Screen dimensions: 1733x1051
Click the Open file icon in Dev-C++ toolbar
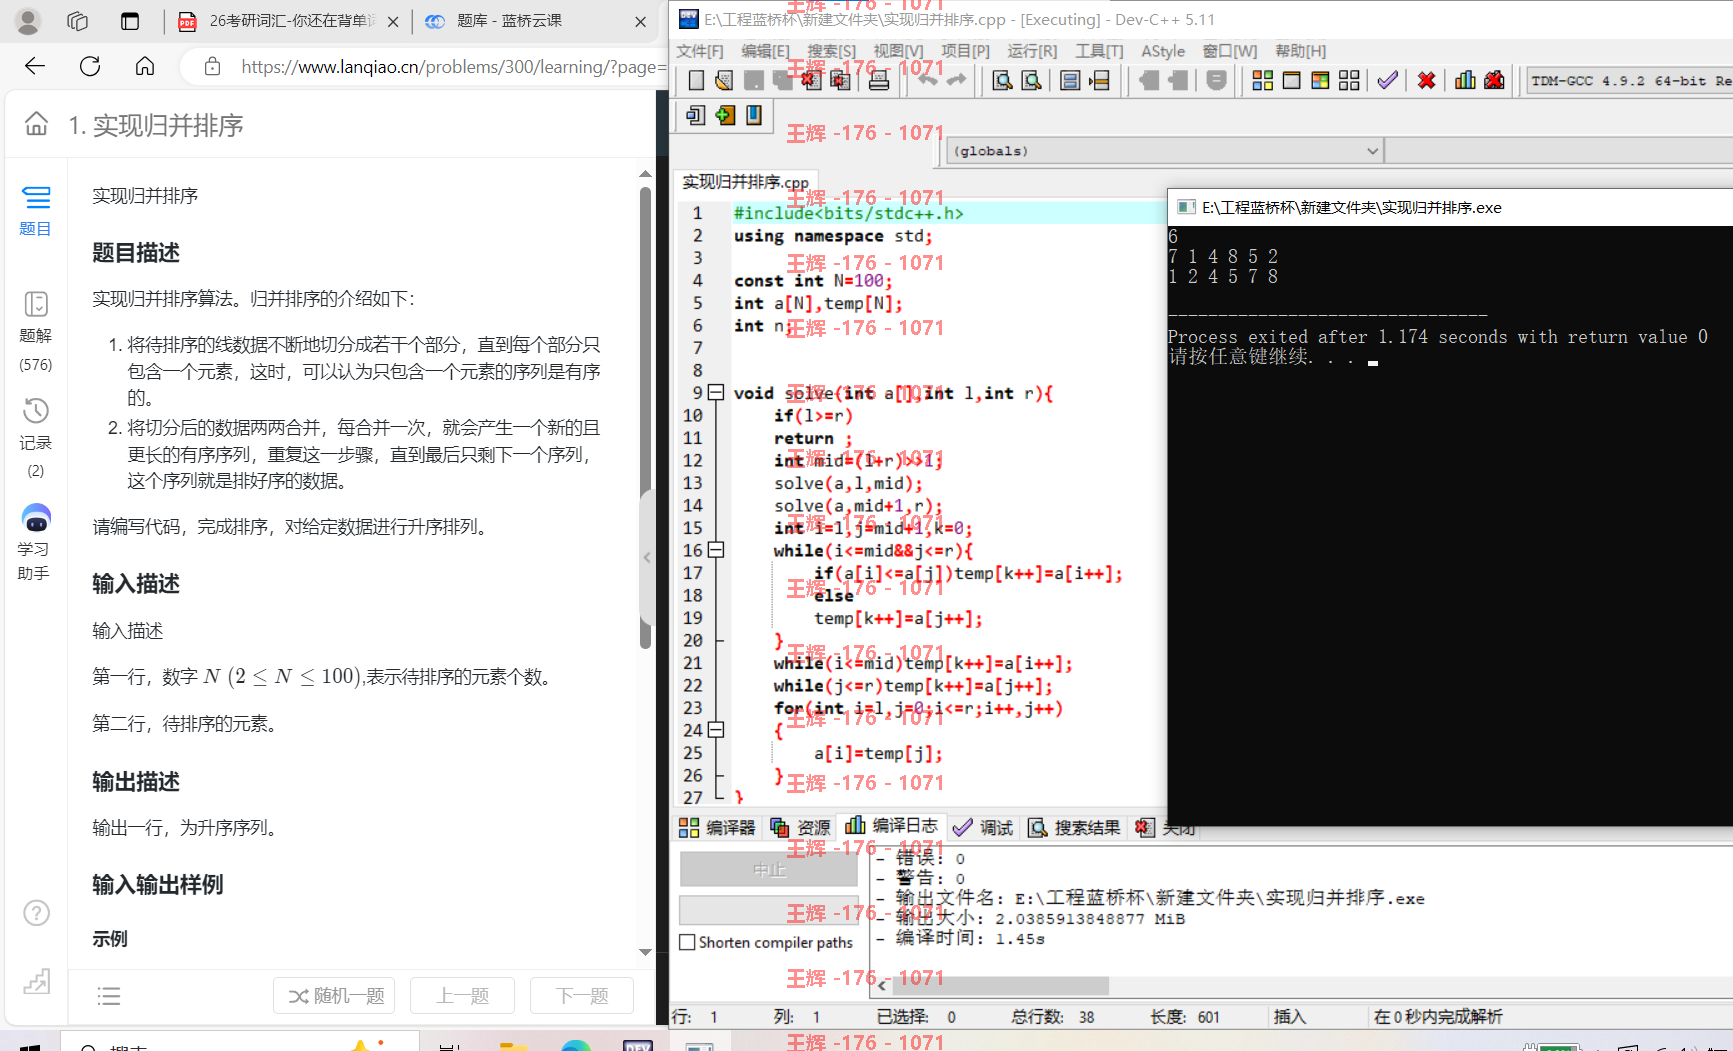pos(724,81)
